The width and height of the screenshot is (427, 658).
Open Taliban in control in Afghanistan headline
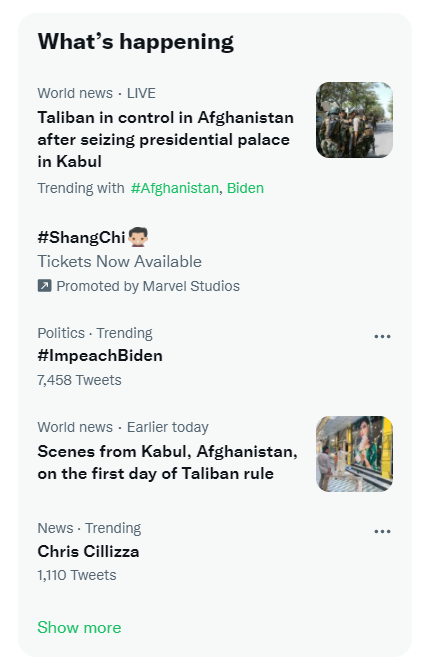(165, 139)
